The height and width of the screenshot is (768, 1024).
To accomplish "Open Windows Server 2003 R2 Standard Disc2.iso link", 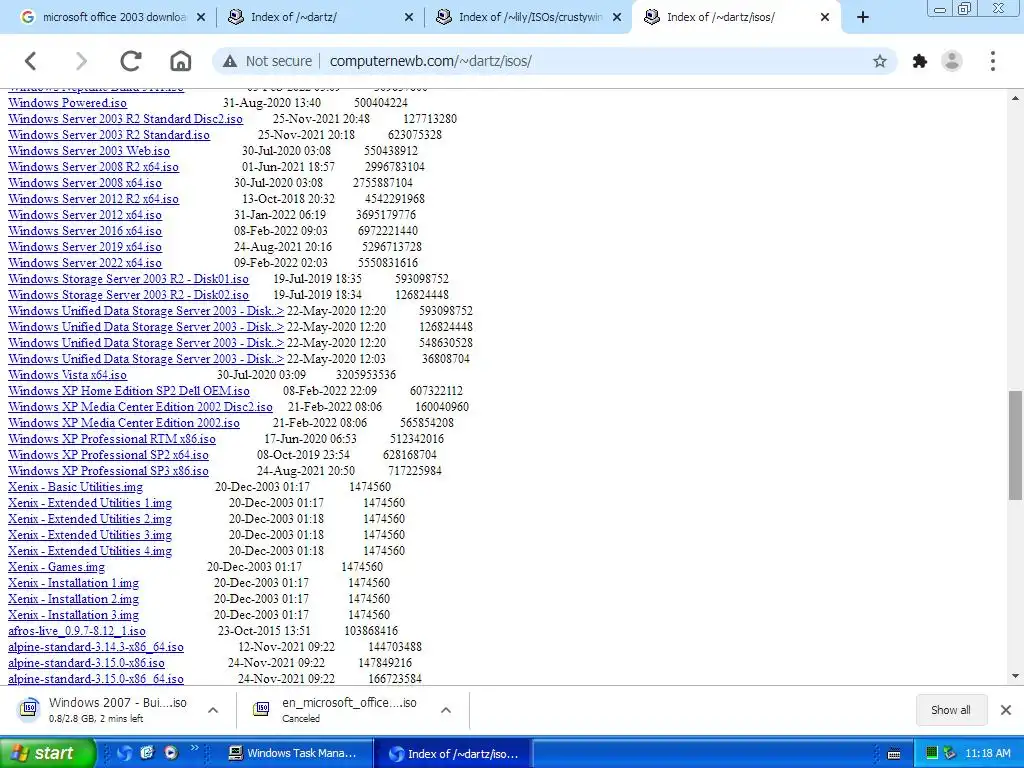I will (125, 119).
